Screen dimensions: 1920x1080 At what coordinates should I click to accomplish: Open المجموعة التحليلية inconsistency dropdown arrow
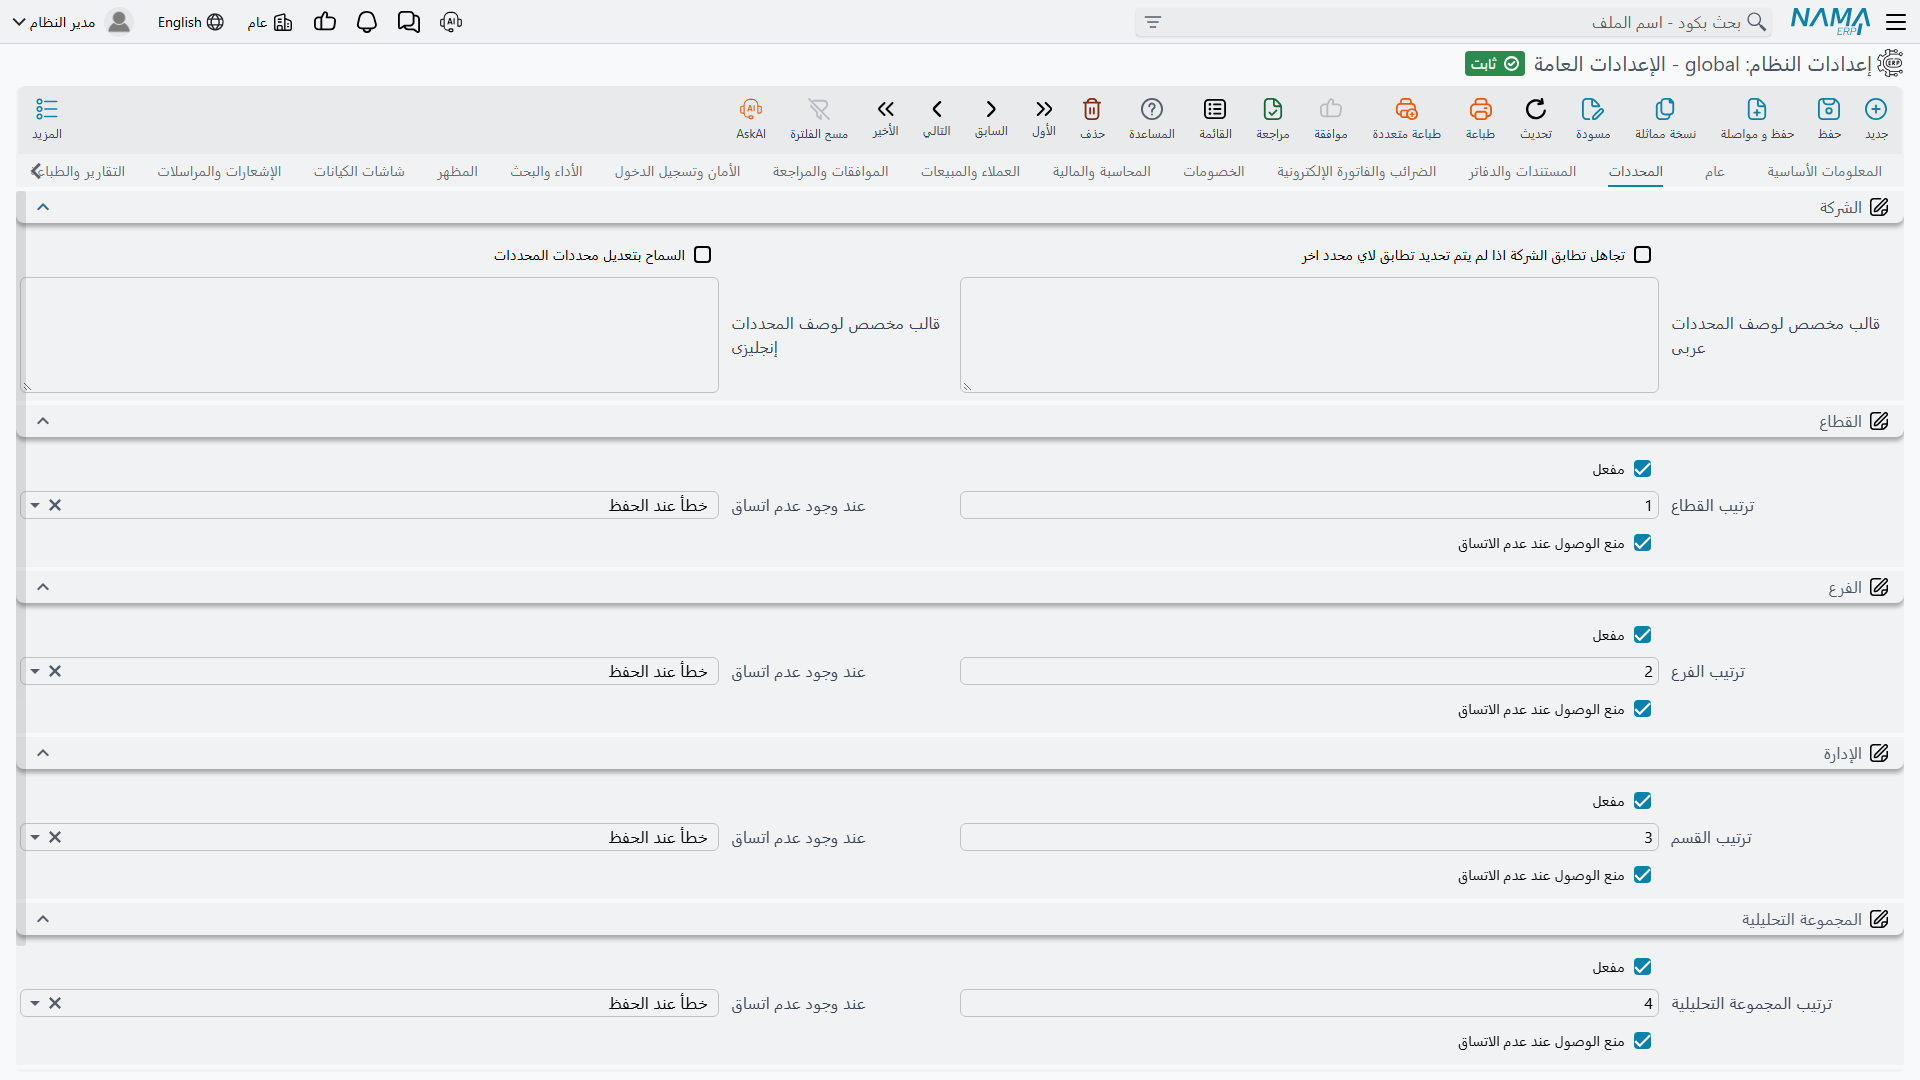point(35,1003)
